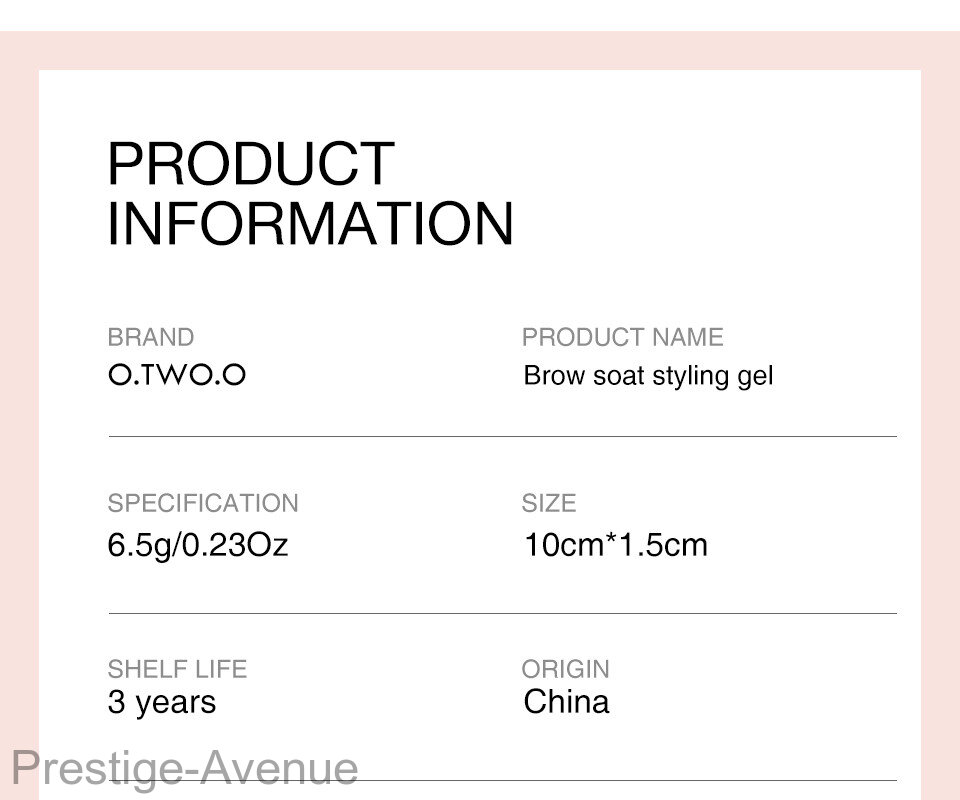The height and width of the screenshot is (800, 960).
Task: Click the PRODUCT INFORMATION heading
Action: [310, 193]
